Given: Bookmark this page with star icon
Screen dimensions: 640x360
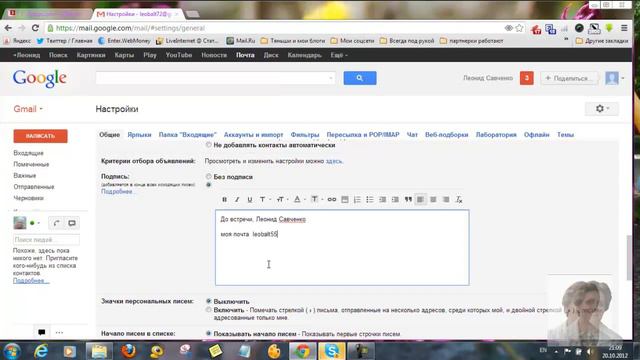Looking at the screenshot, I should tap(519, 28).
